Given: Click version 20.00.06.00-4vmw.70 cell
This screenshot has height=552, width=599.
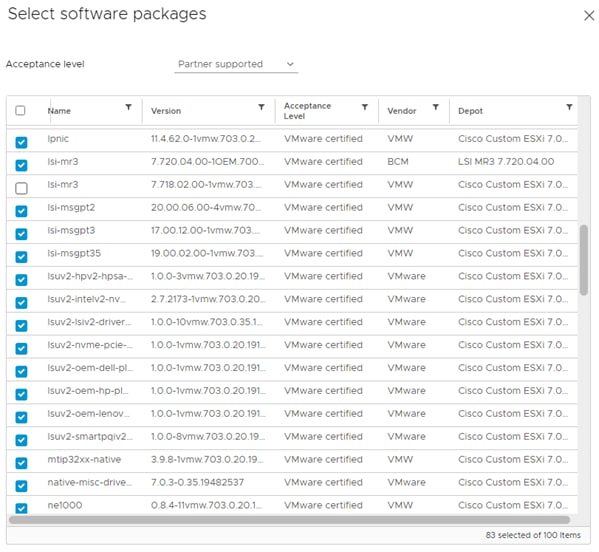Looking at the screenshot, I should point(206,207).
